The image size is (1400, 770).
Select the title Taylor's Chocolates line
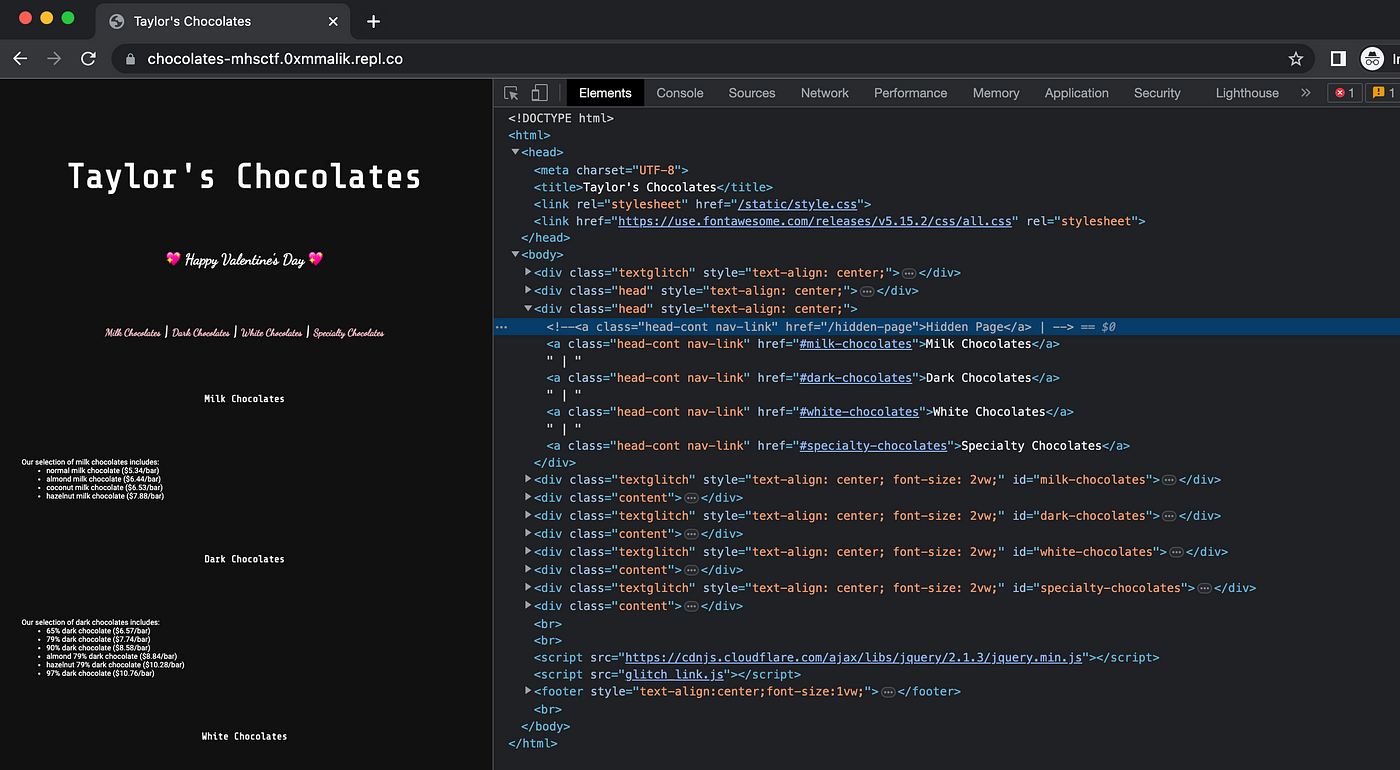pyautogui.click(x=653, y=187)
